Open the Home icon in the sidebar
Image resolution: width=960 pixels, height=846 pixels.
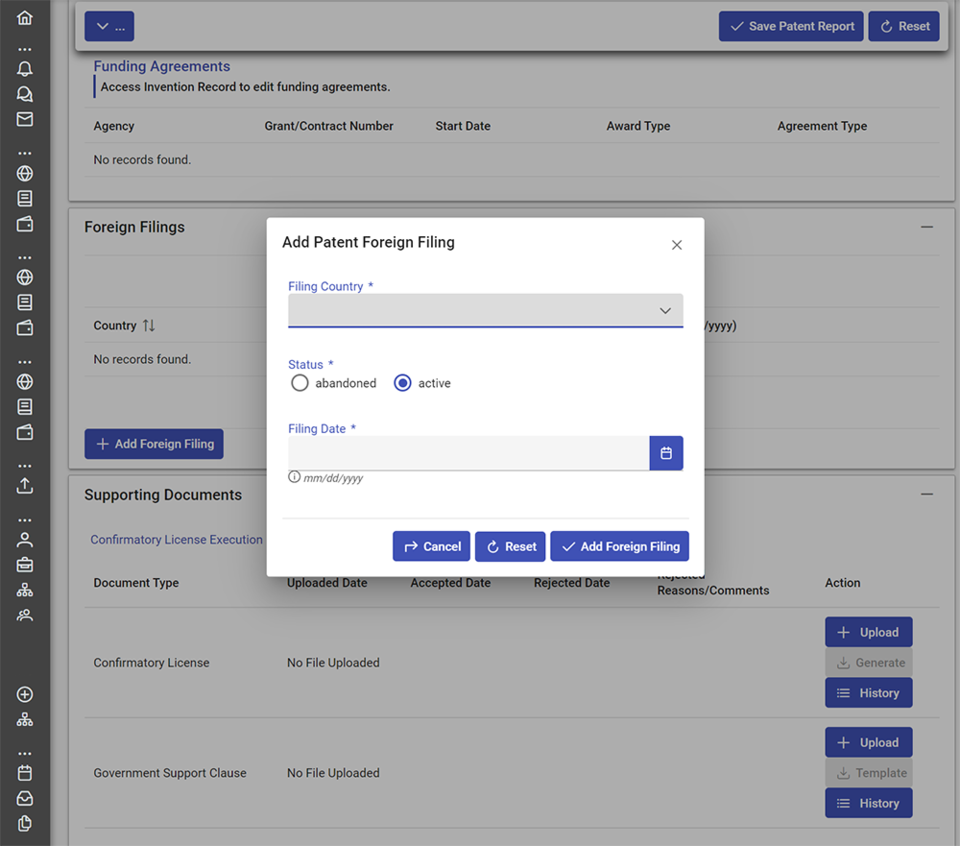coord(25,17)
